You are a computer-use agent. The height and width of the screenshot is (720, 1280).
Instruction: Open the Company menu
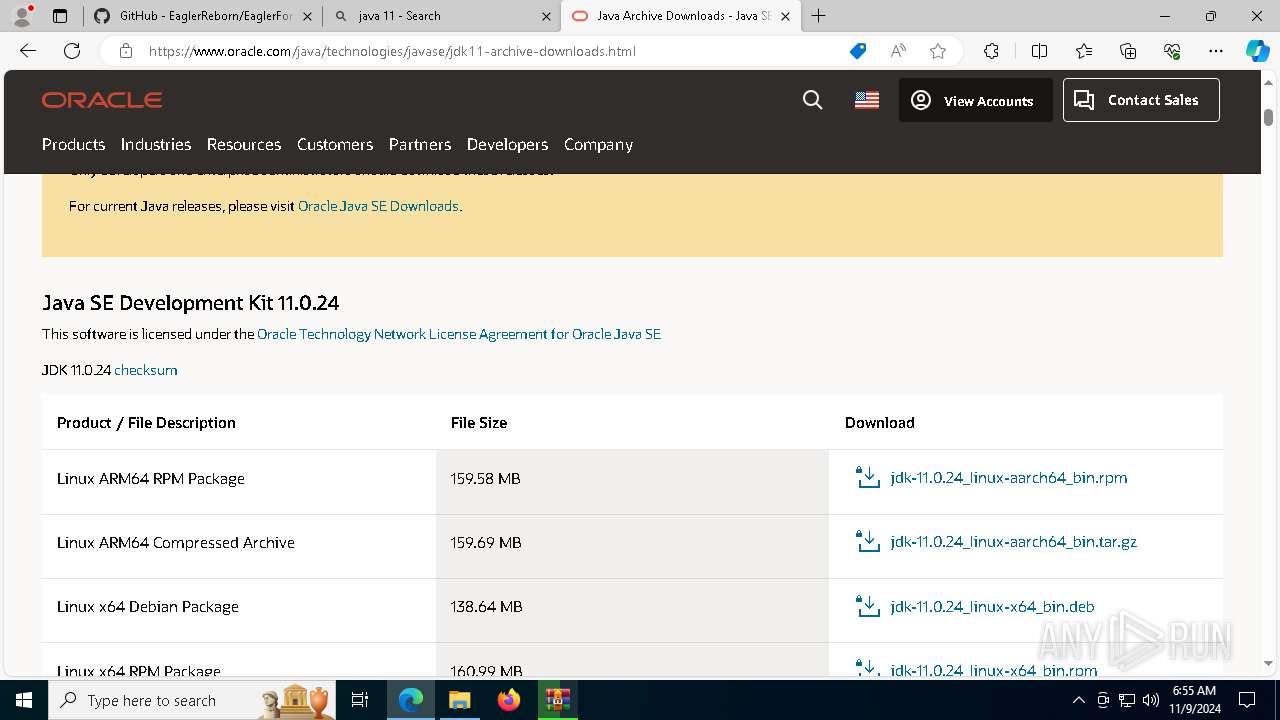click(598, 144)
